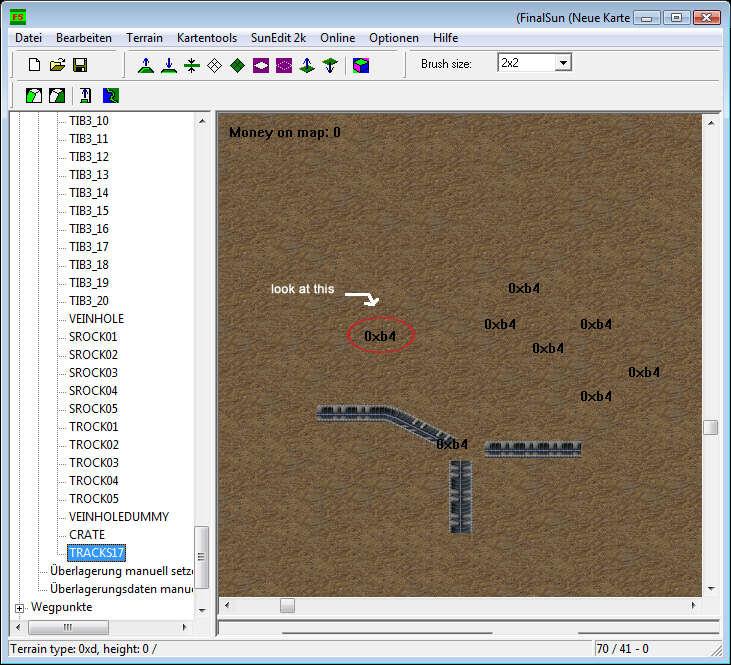Open a map file with folder icon

(57, 65)
